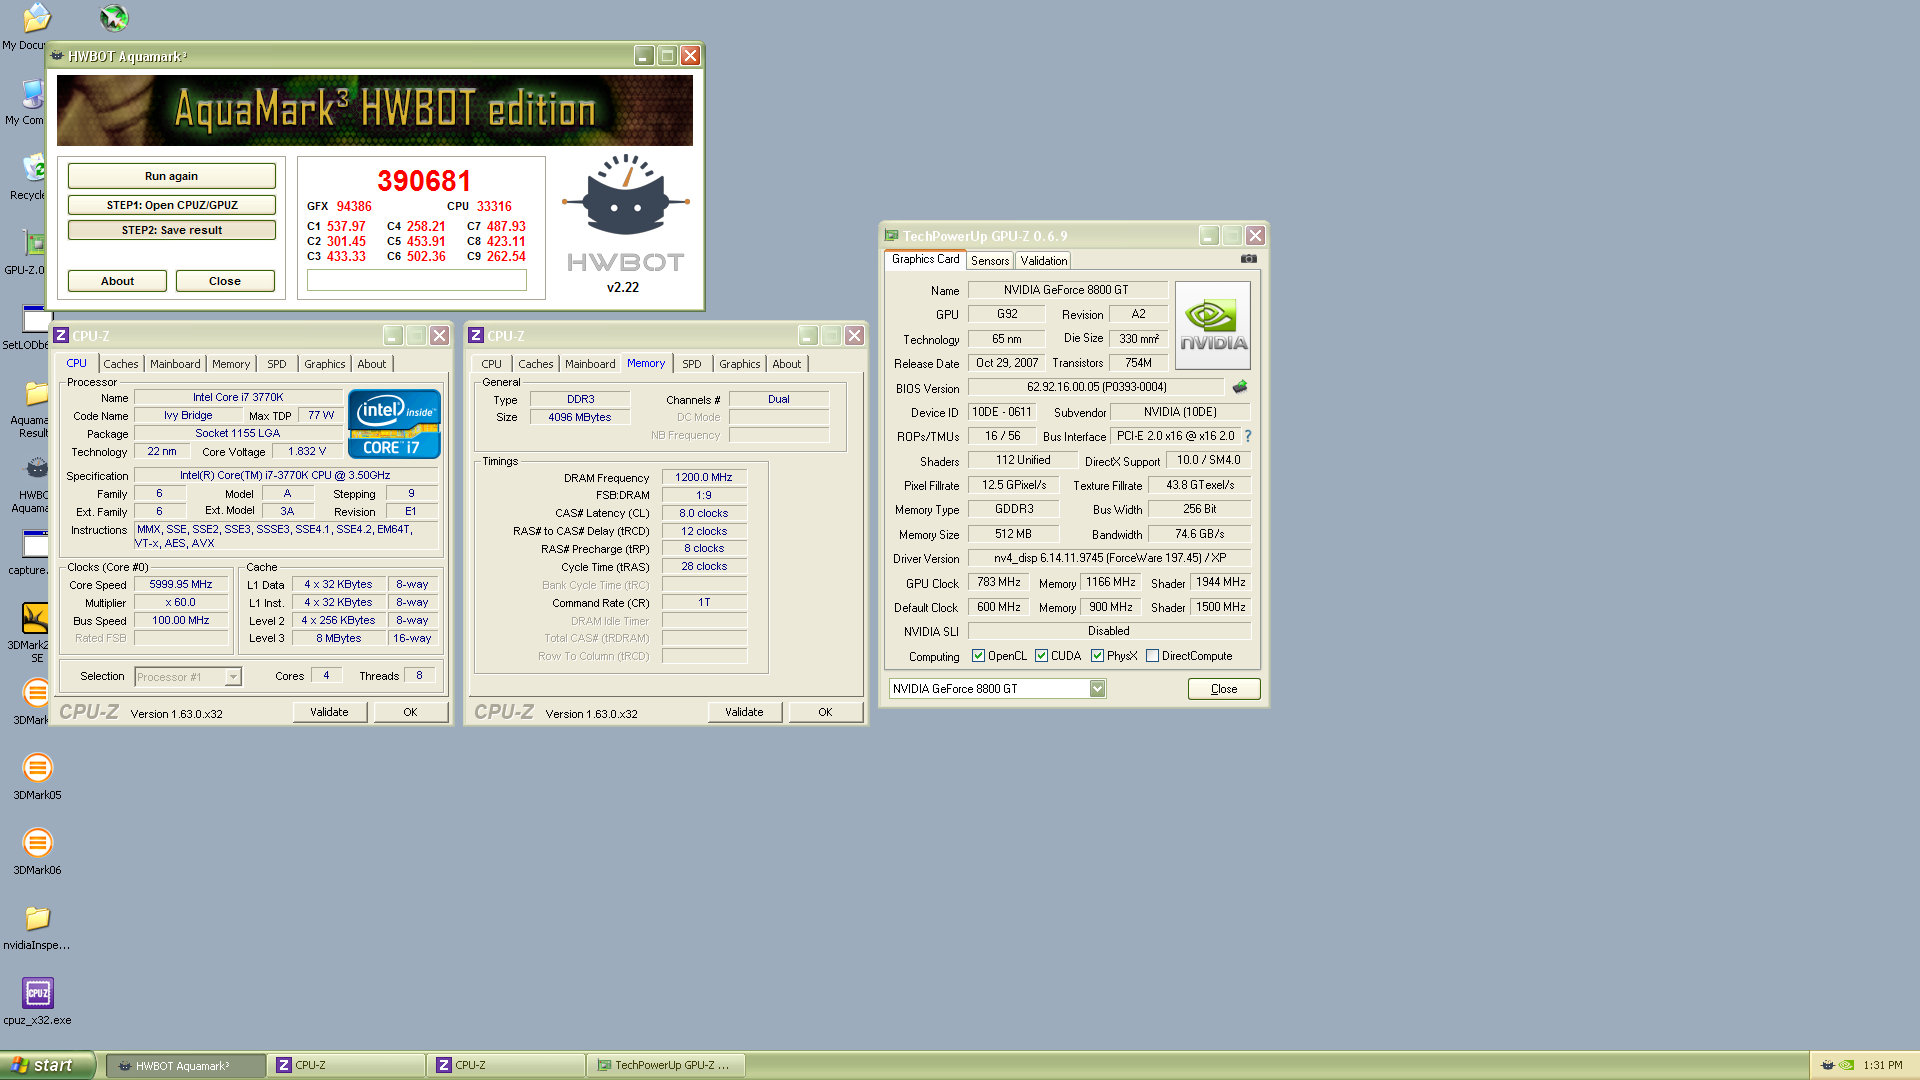
Task: Open the globe icon at top of desktop
Action: pos(114,18)
